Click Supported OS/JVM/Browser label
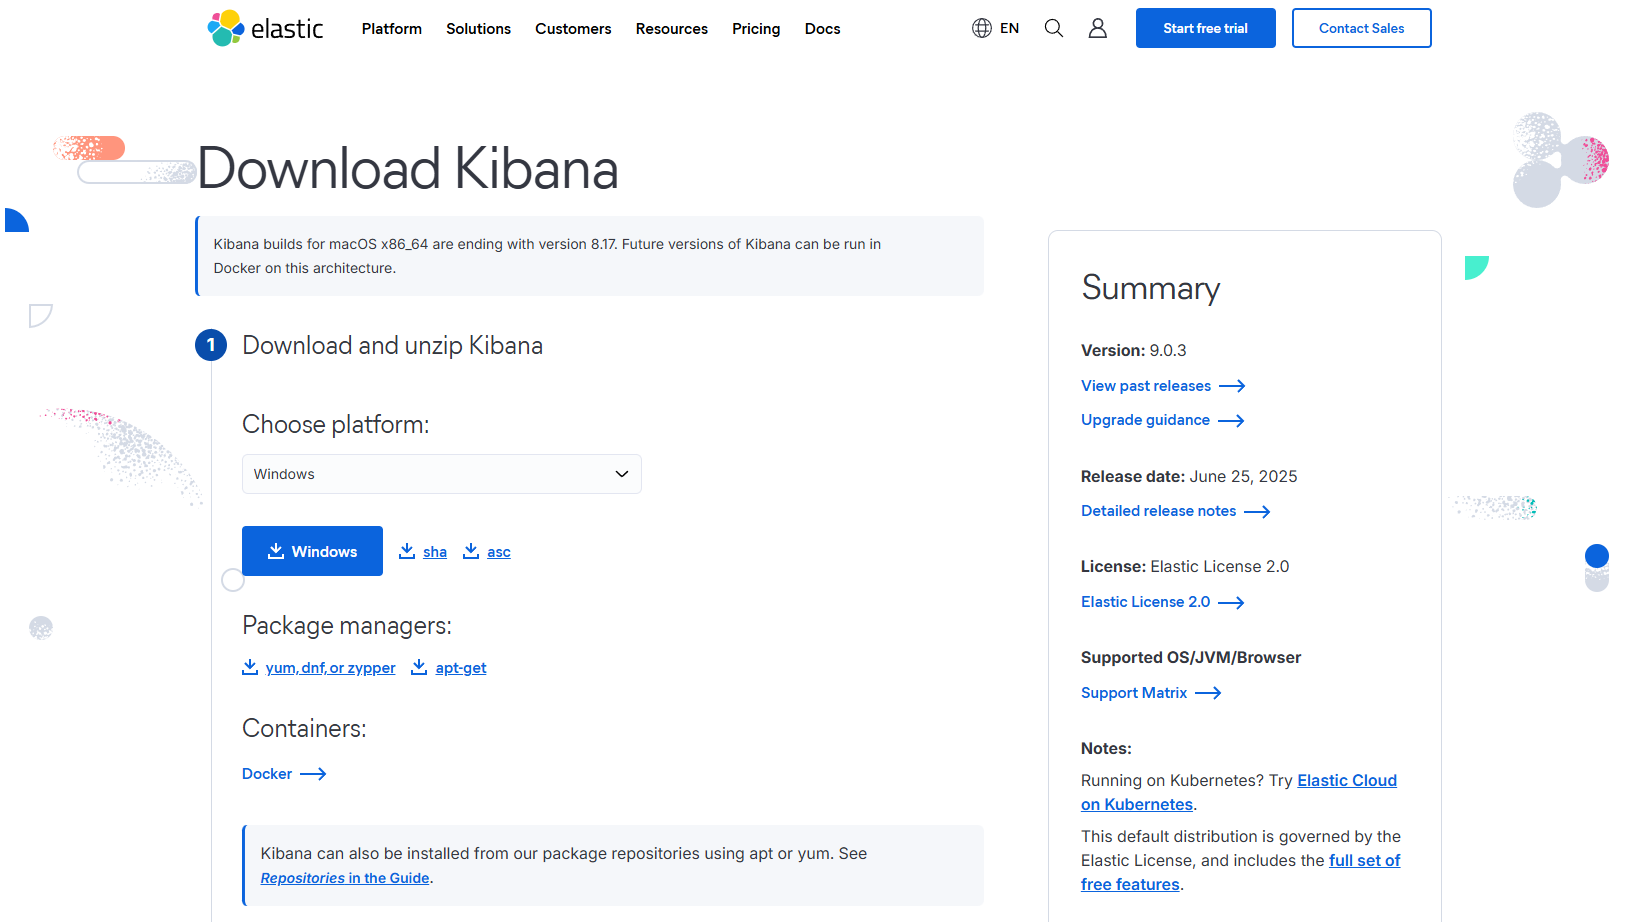 pos(1191,658)
